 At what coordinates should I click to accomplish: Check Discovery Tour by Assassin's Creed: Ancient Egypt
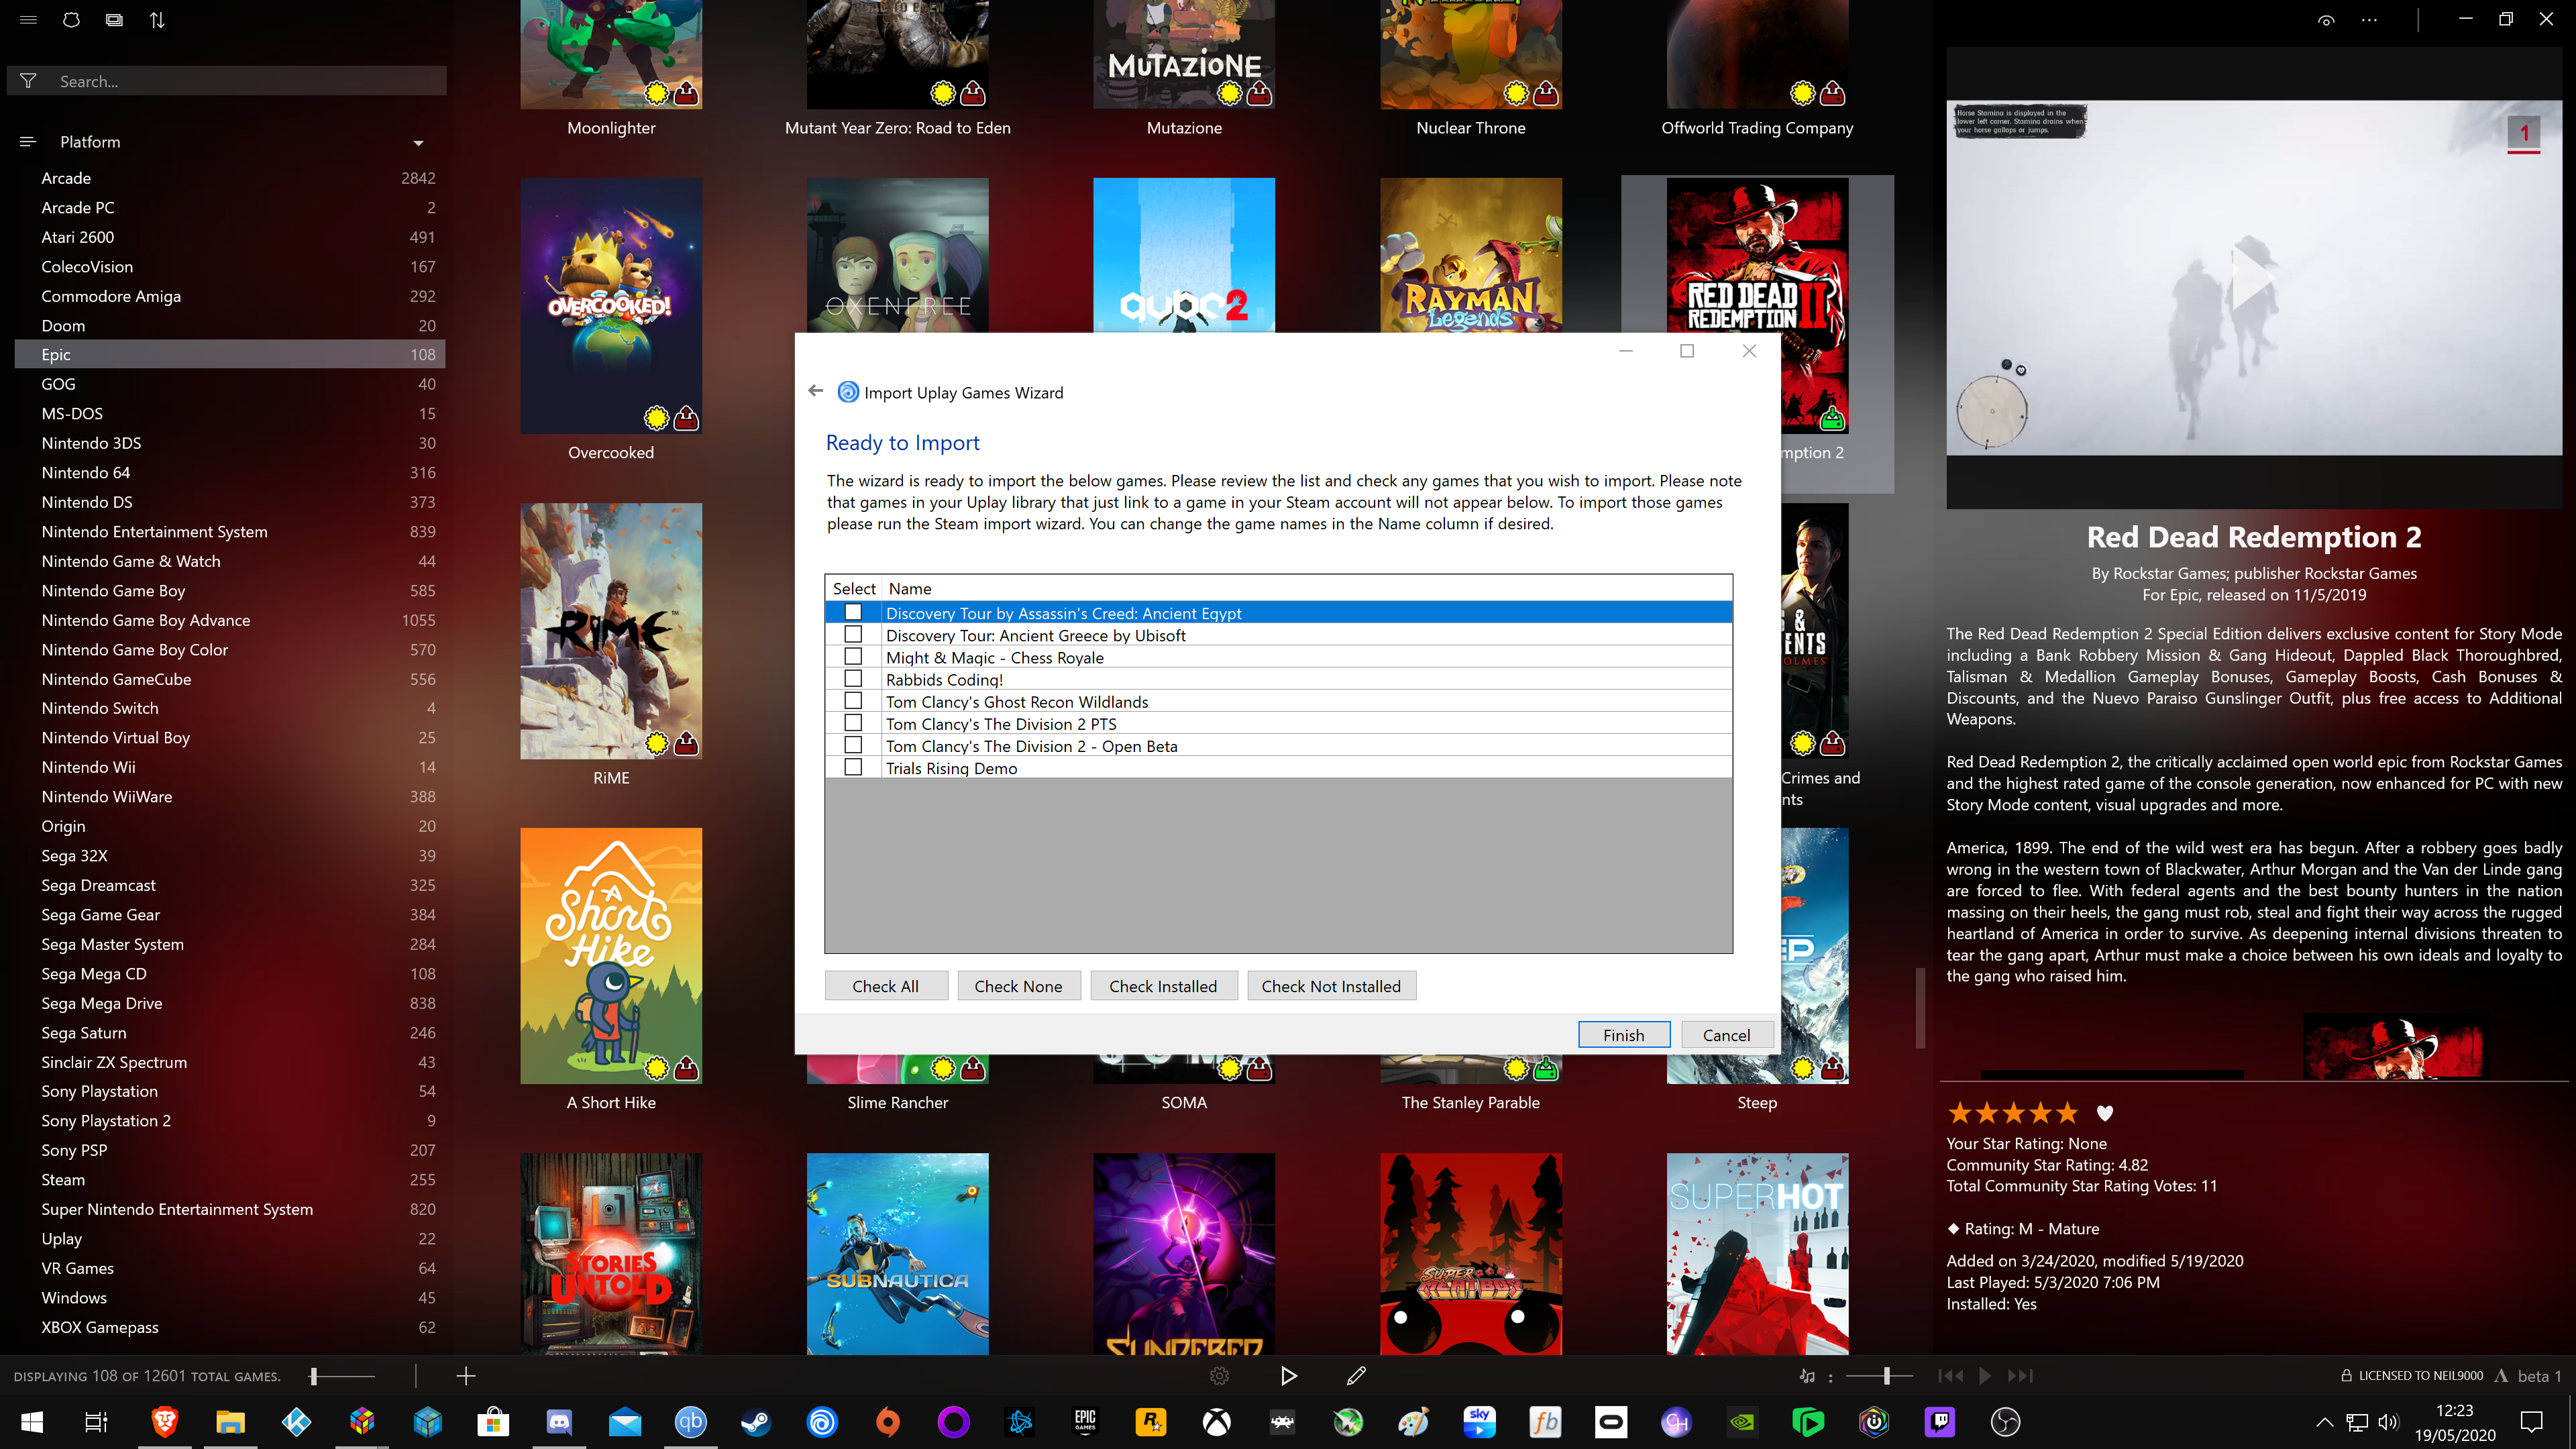point(853,612)
